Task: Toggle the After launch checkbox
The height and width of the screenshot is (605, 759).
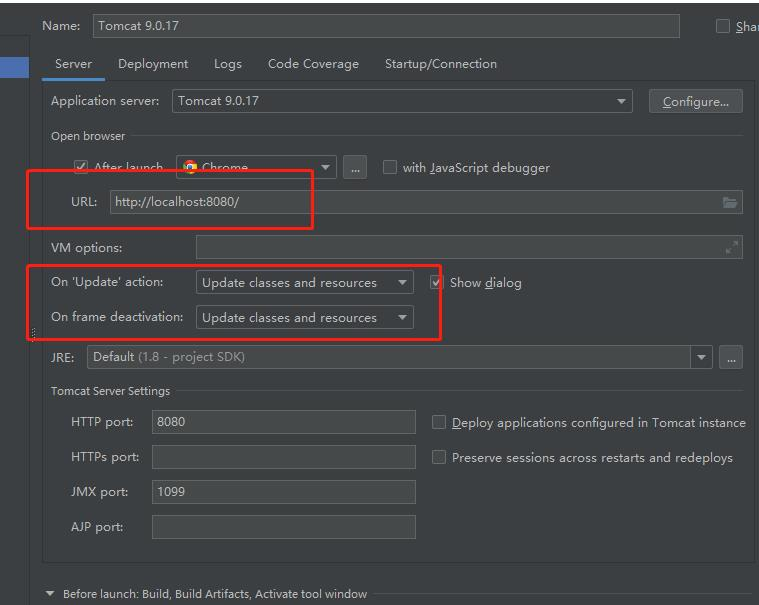Action: pyautogui.click(x=80, y=167)
